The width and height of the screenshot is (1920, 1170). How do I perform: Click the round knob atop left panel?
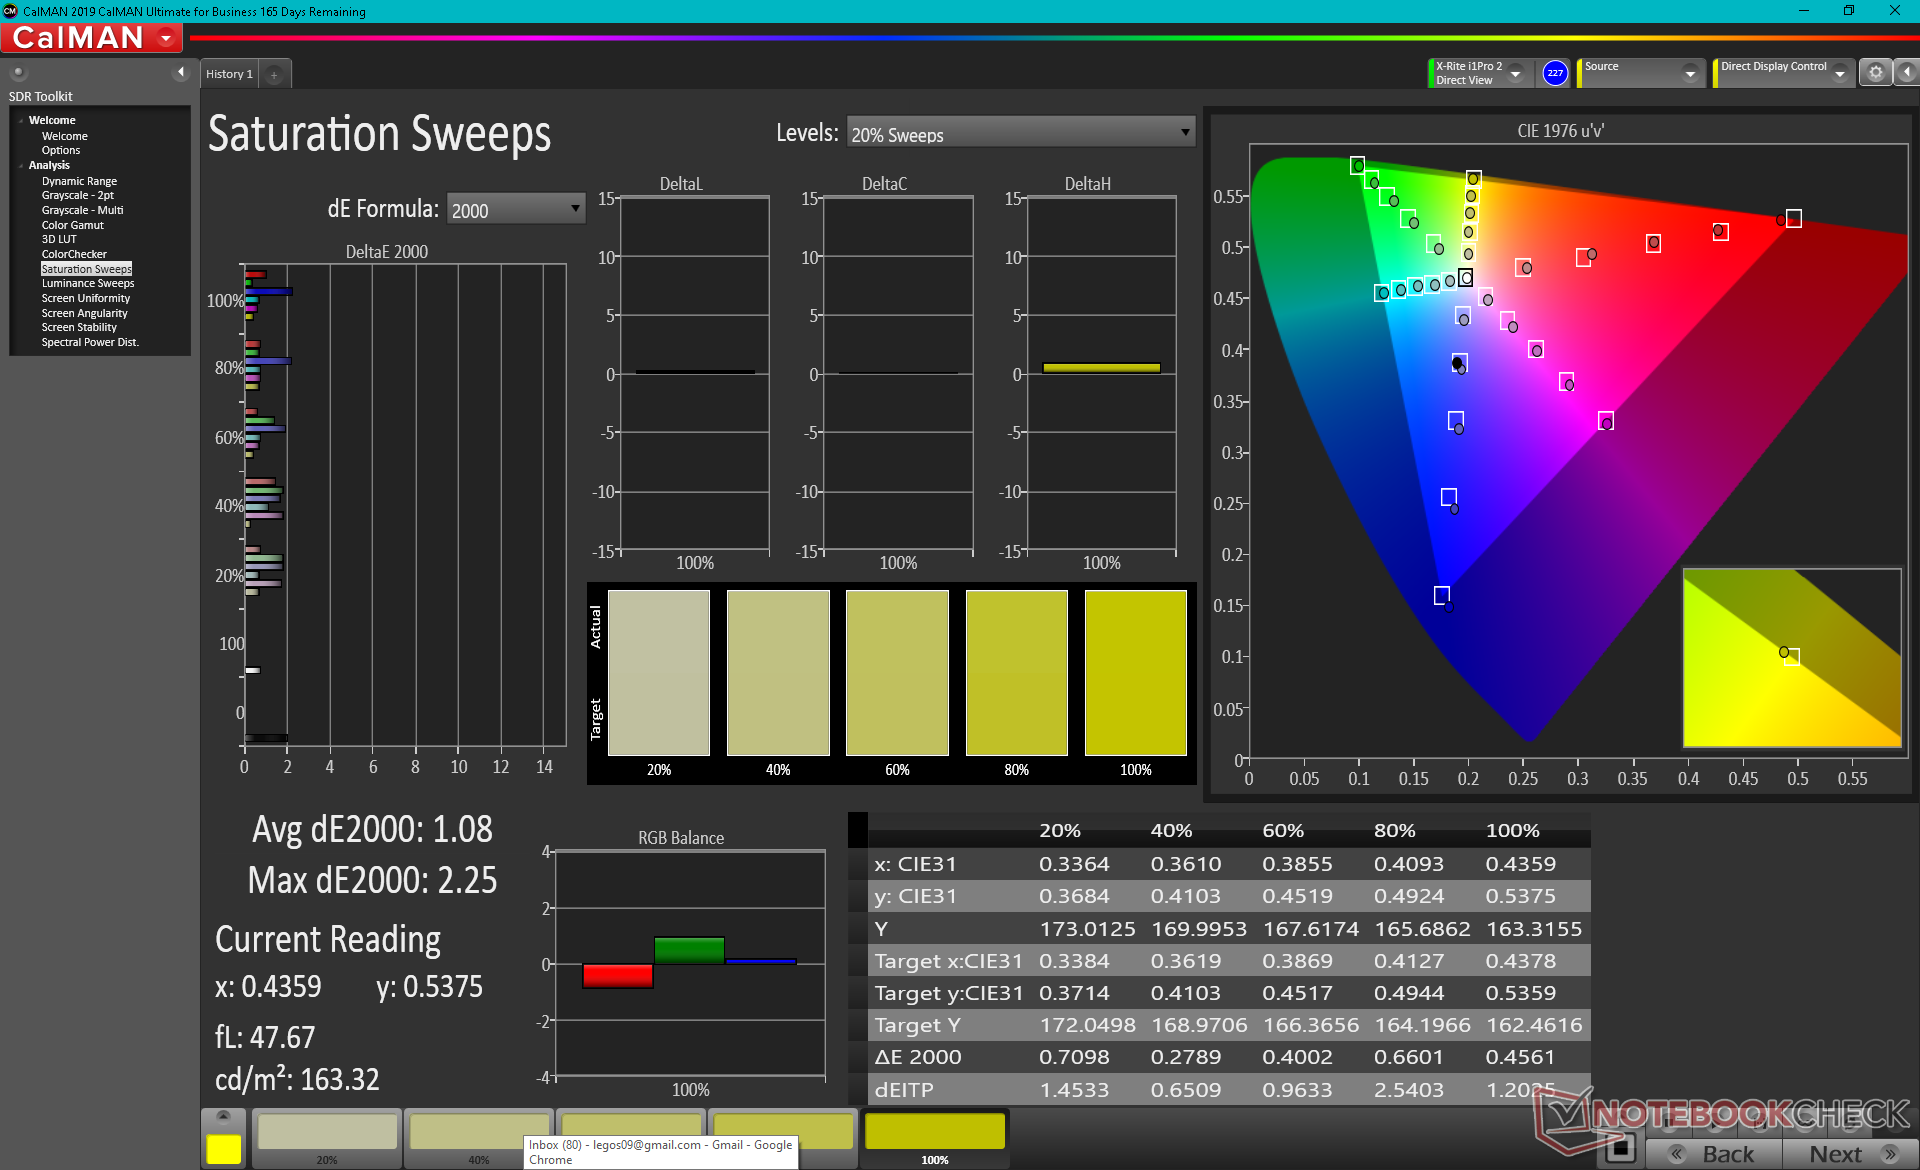coord(18,72)
